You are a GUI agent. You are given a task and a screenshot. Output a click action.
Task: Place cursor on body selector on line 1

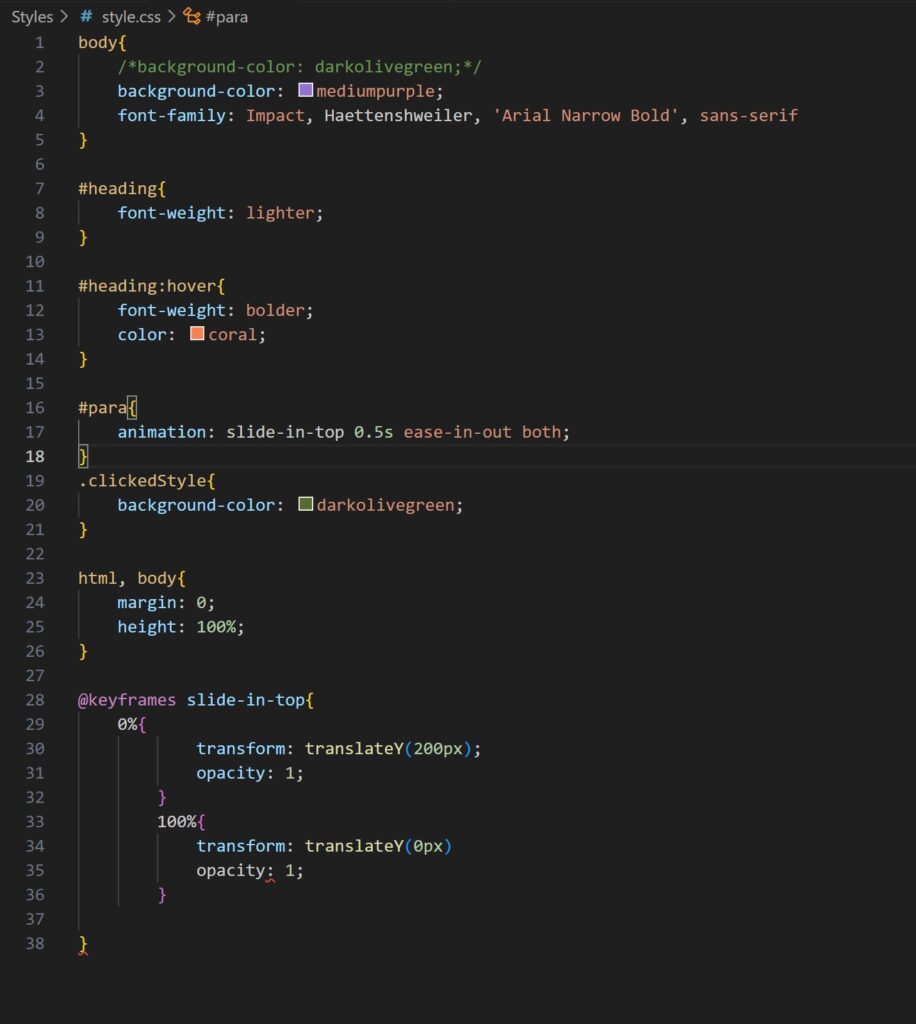(97, 42)
